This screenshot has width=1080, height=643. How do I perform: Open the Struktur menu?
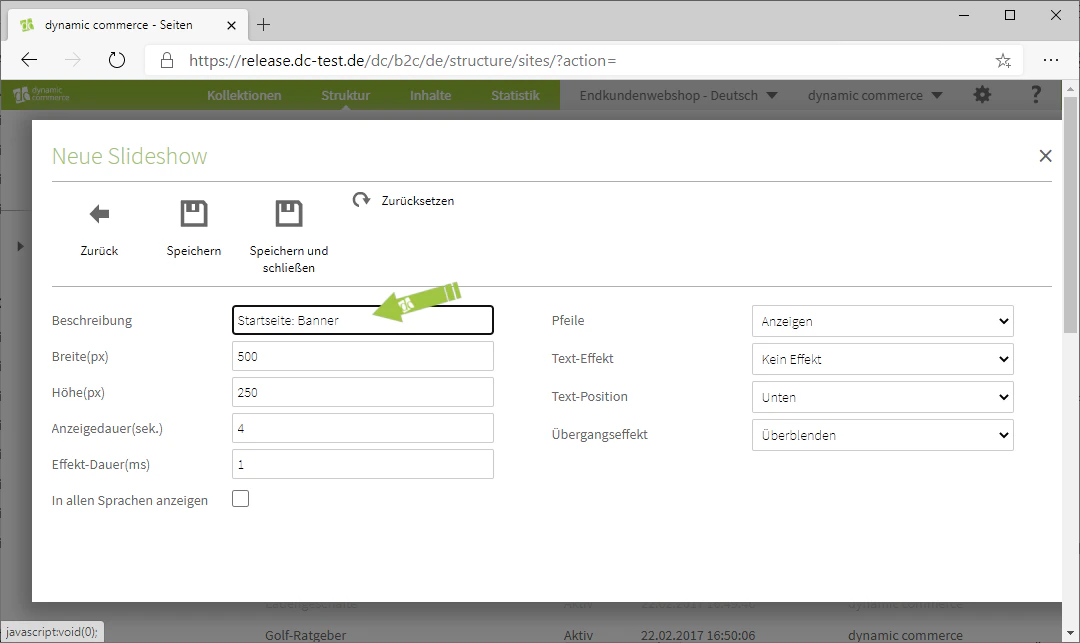[x=345, y=95]
